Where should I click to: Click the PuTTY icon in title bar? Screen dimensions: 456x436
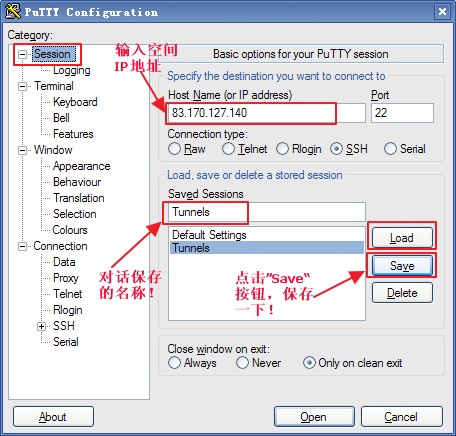(x=13, y=11)
